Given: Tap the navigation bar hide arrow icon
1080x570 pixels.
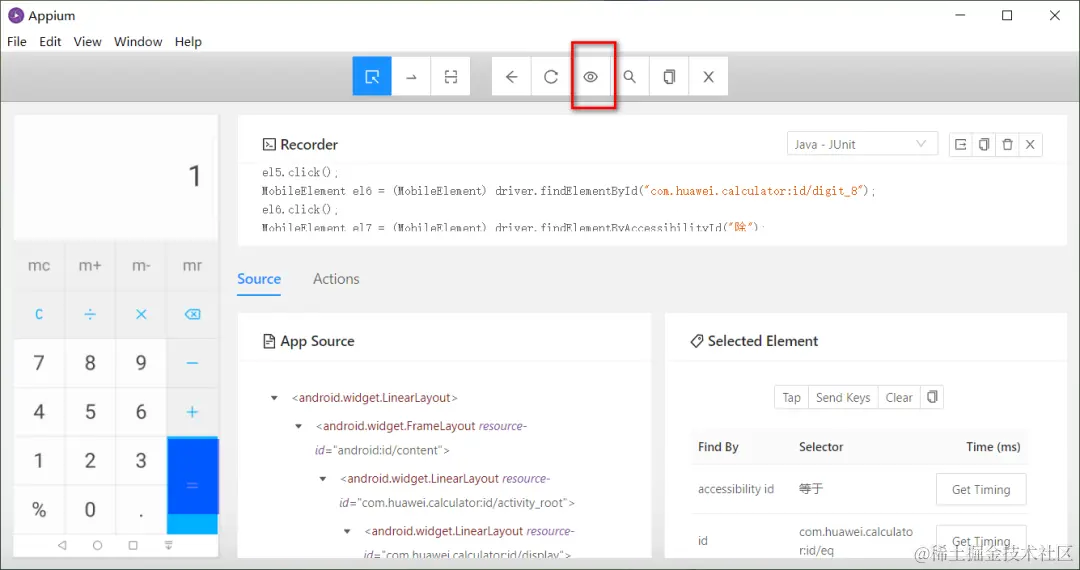Looking at the screenshot, I should (x=169, y=545).
